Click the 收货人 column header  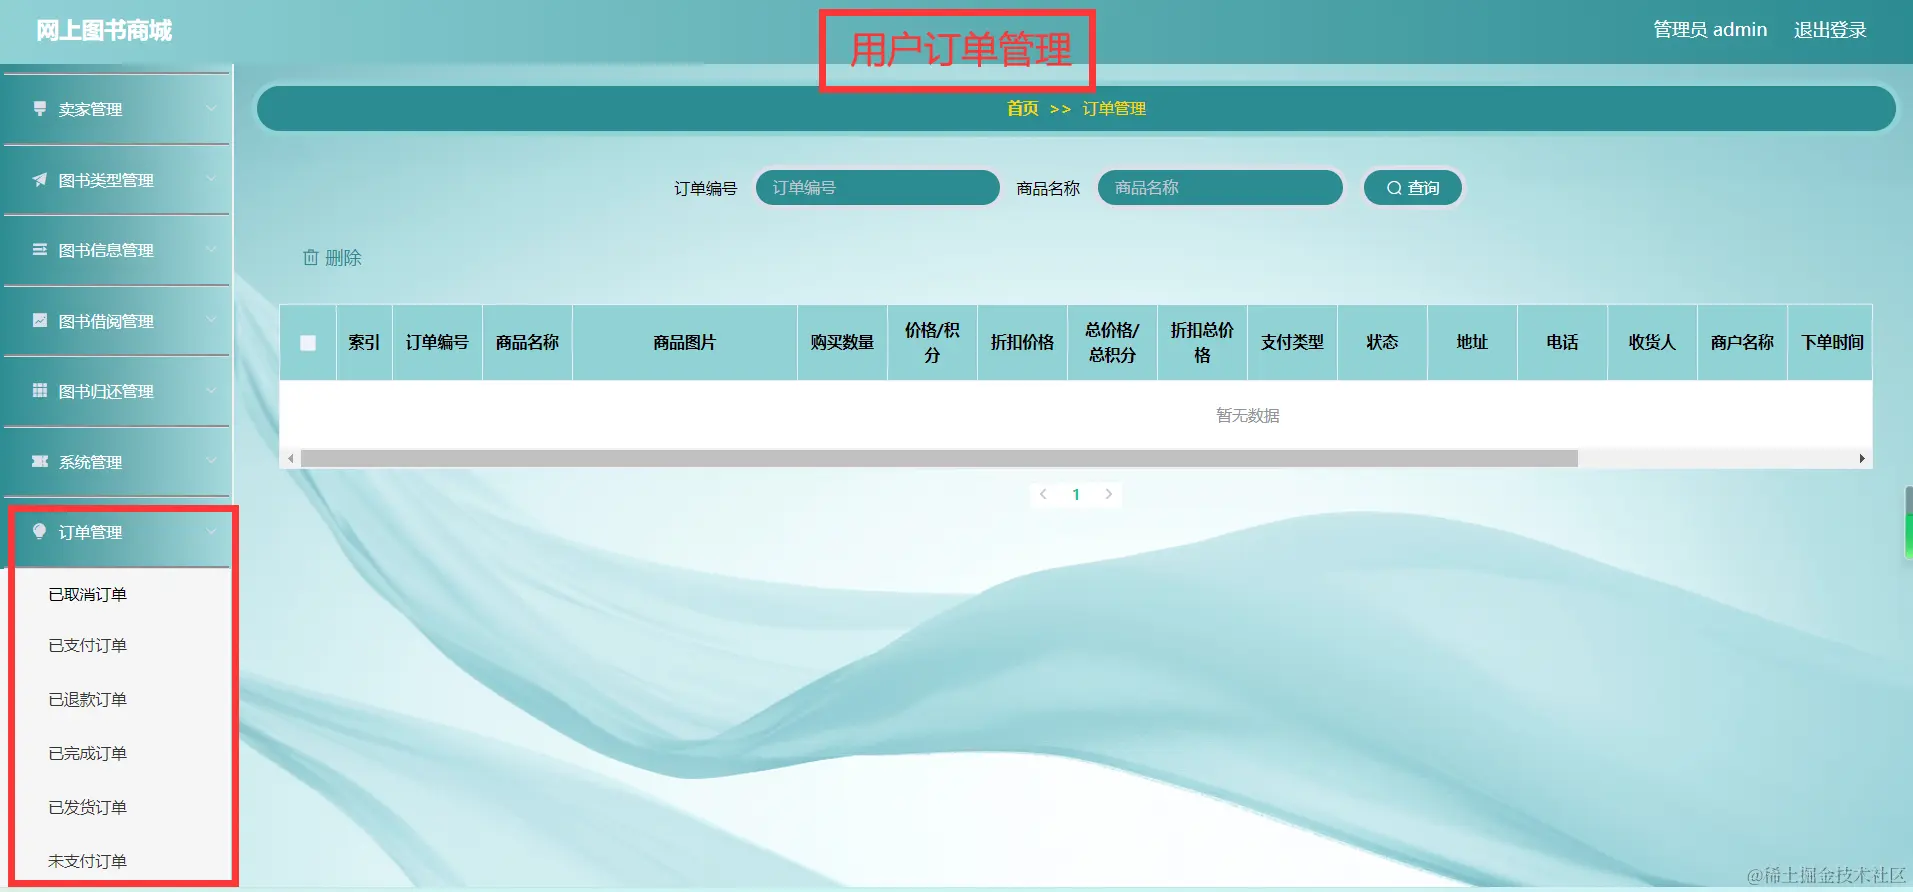[x=1652, y=342]
